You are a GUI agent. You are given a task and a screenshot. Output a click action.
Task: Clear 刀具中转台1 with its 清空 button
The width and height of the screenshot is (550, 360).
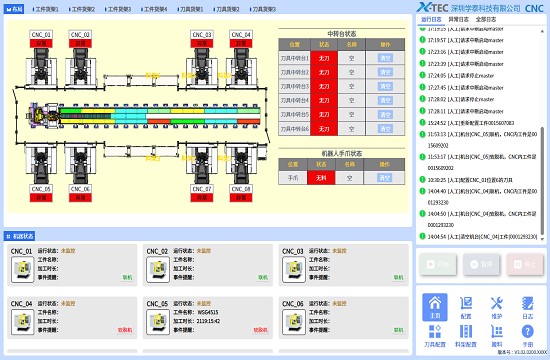(x=385, y=58)
